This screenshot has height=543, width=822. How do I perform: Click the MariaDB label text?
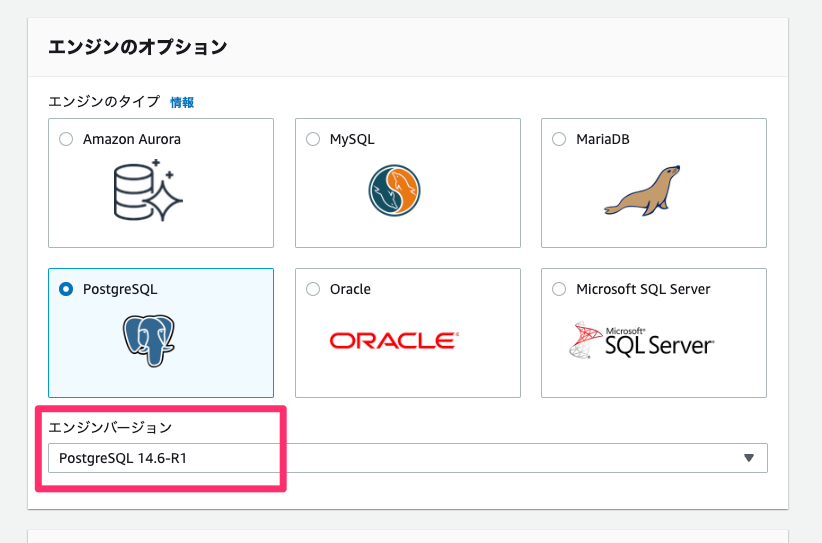click(602, 139)
